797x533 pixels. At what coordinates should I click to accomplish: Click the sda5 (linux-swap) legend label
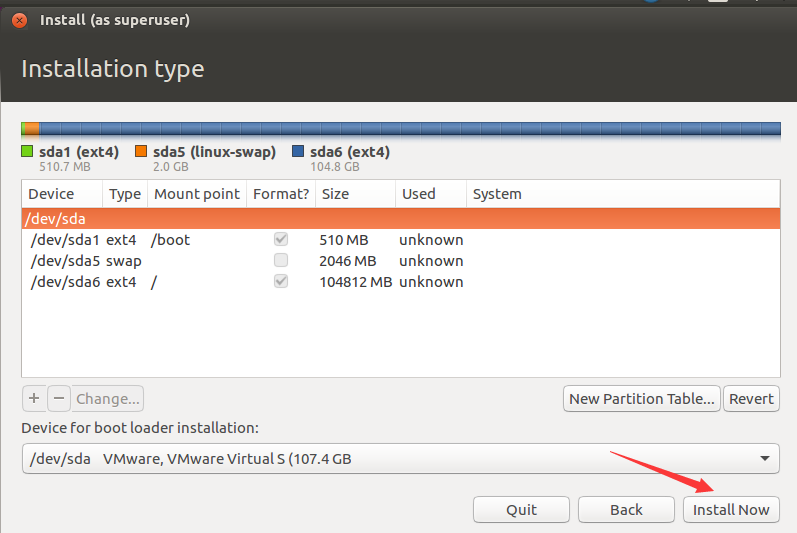click(x=214, y=152)
